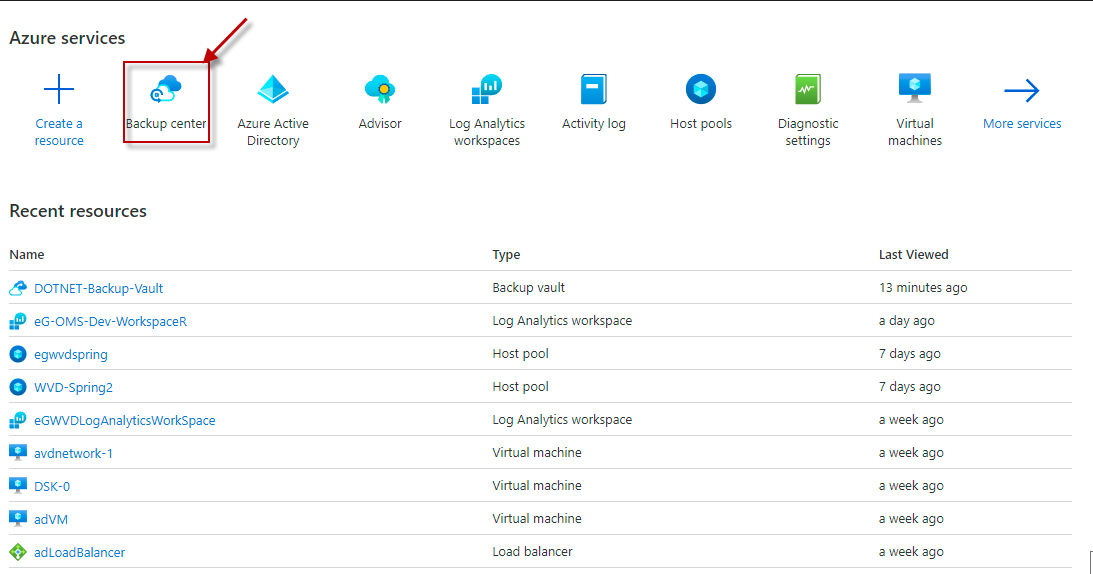Click the Diagnostic settings label

[x=808, y=132]
